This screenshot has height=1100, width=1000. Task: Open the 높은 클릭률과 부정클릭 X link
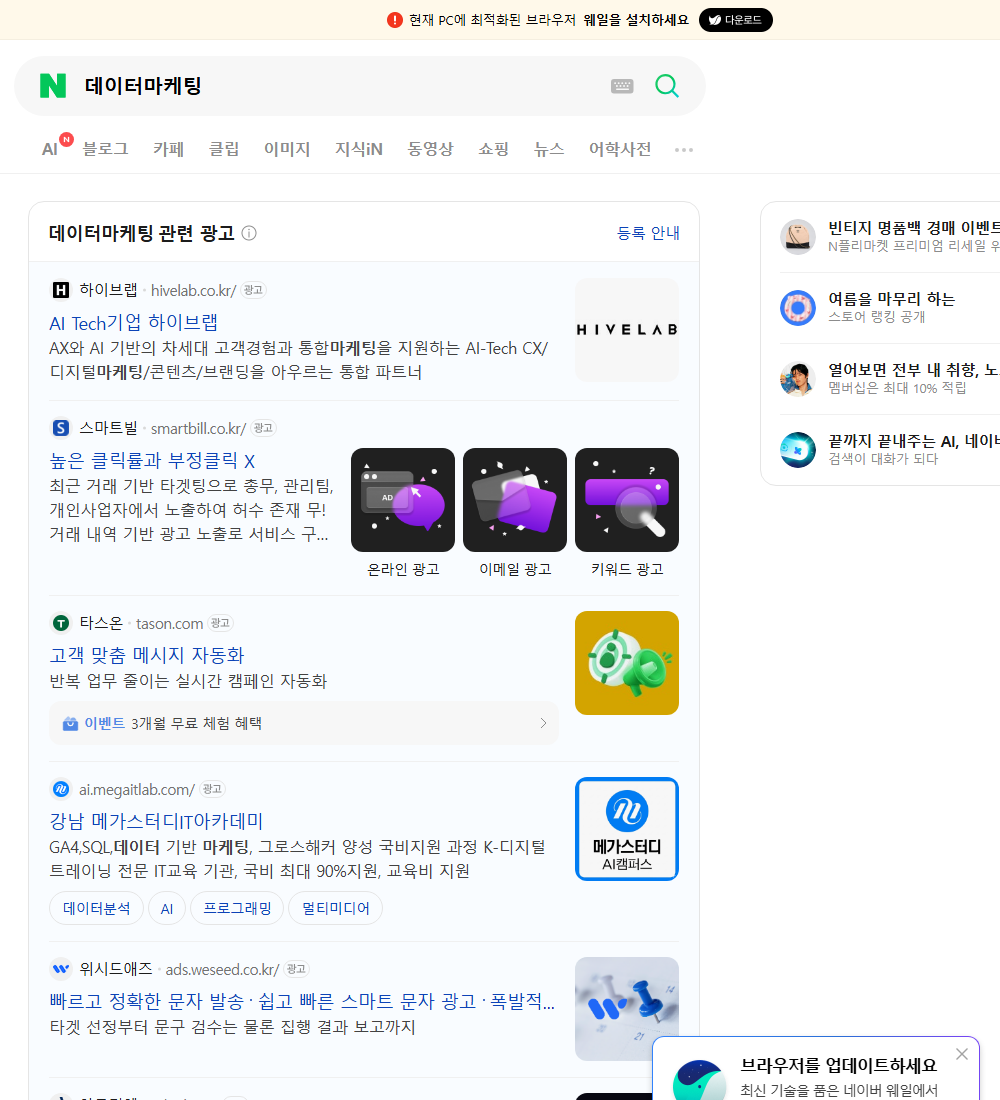(x=152, y=461)
